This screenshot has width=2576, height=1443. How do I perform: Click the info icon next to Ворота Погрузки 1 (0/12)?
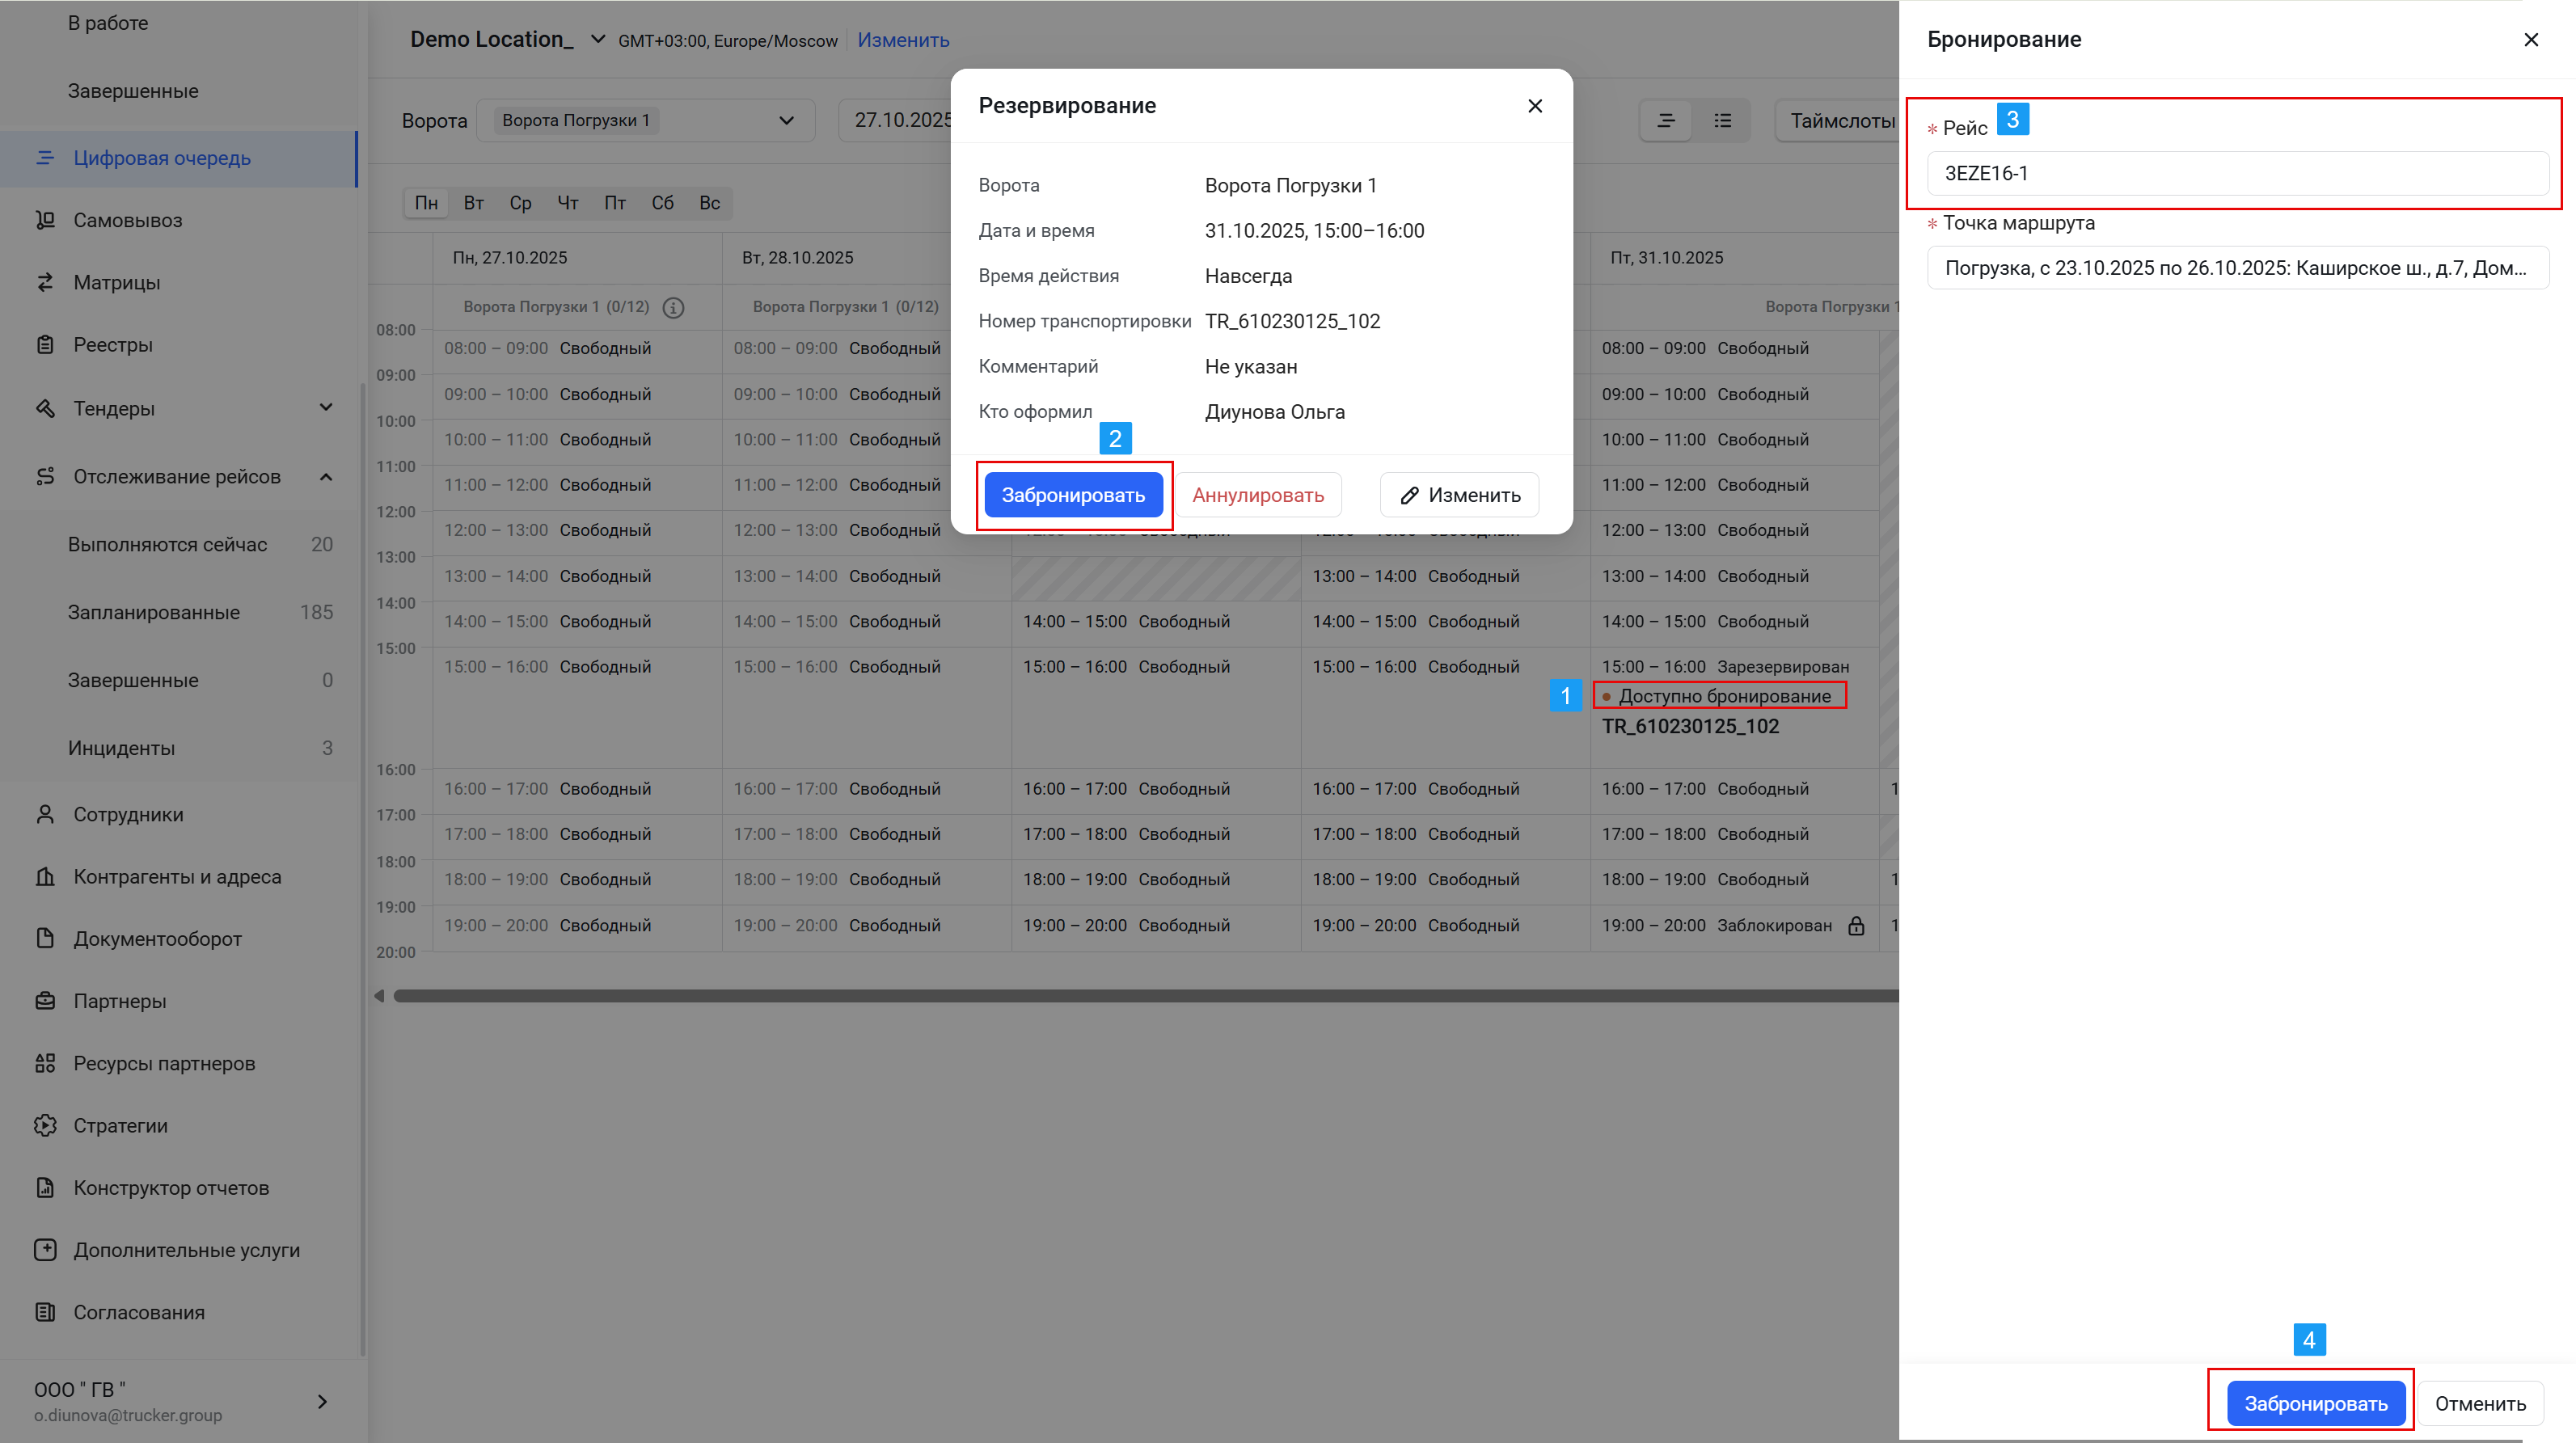coord(674,307)
